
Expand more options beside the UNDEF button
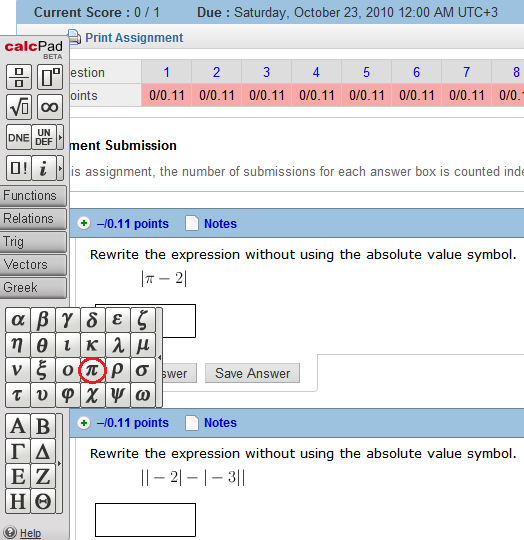point(60,137)
